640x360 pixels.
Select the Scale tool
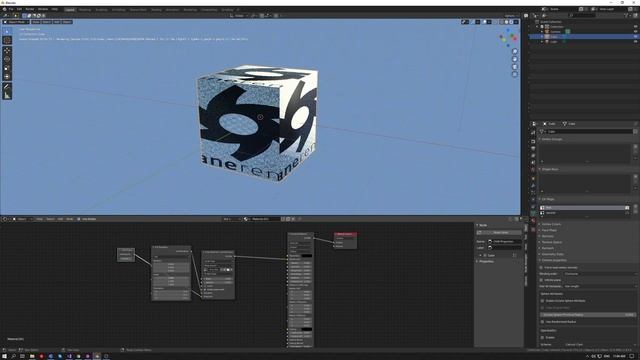point(7,68)
